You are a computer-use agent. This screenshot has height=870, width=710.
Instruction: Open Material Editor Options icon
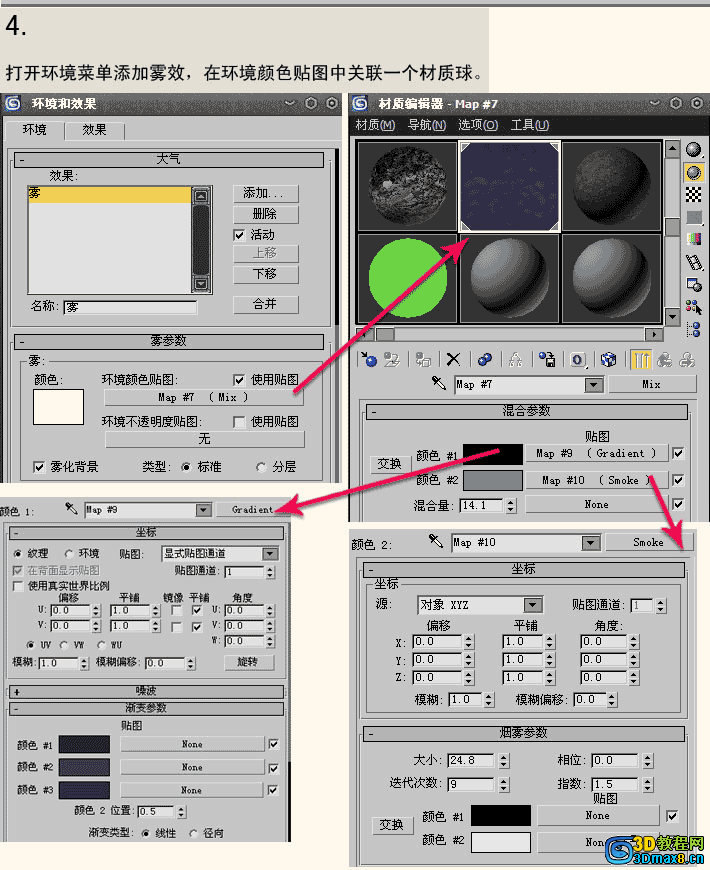(693, 284)
